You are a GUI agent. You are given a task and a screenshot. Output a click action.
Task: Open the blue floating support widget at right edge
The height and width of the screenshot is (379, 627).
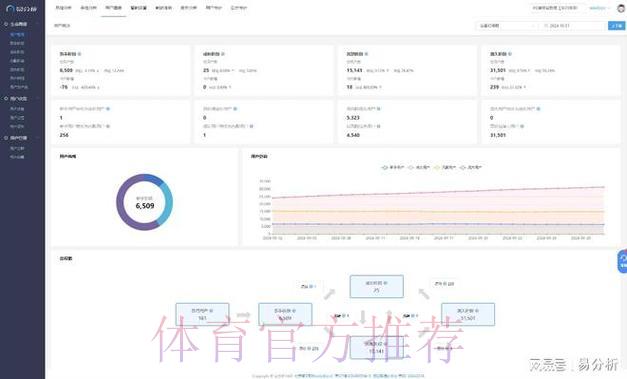(623, 261)
